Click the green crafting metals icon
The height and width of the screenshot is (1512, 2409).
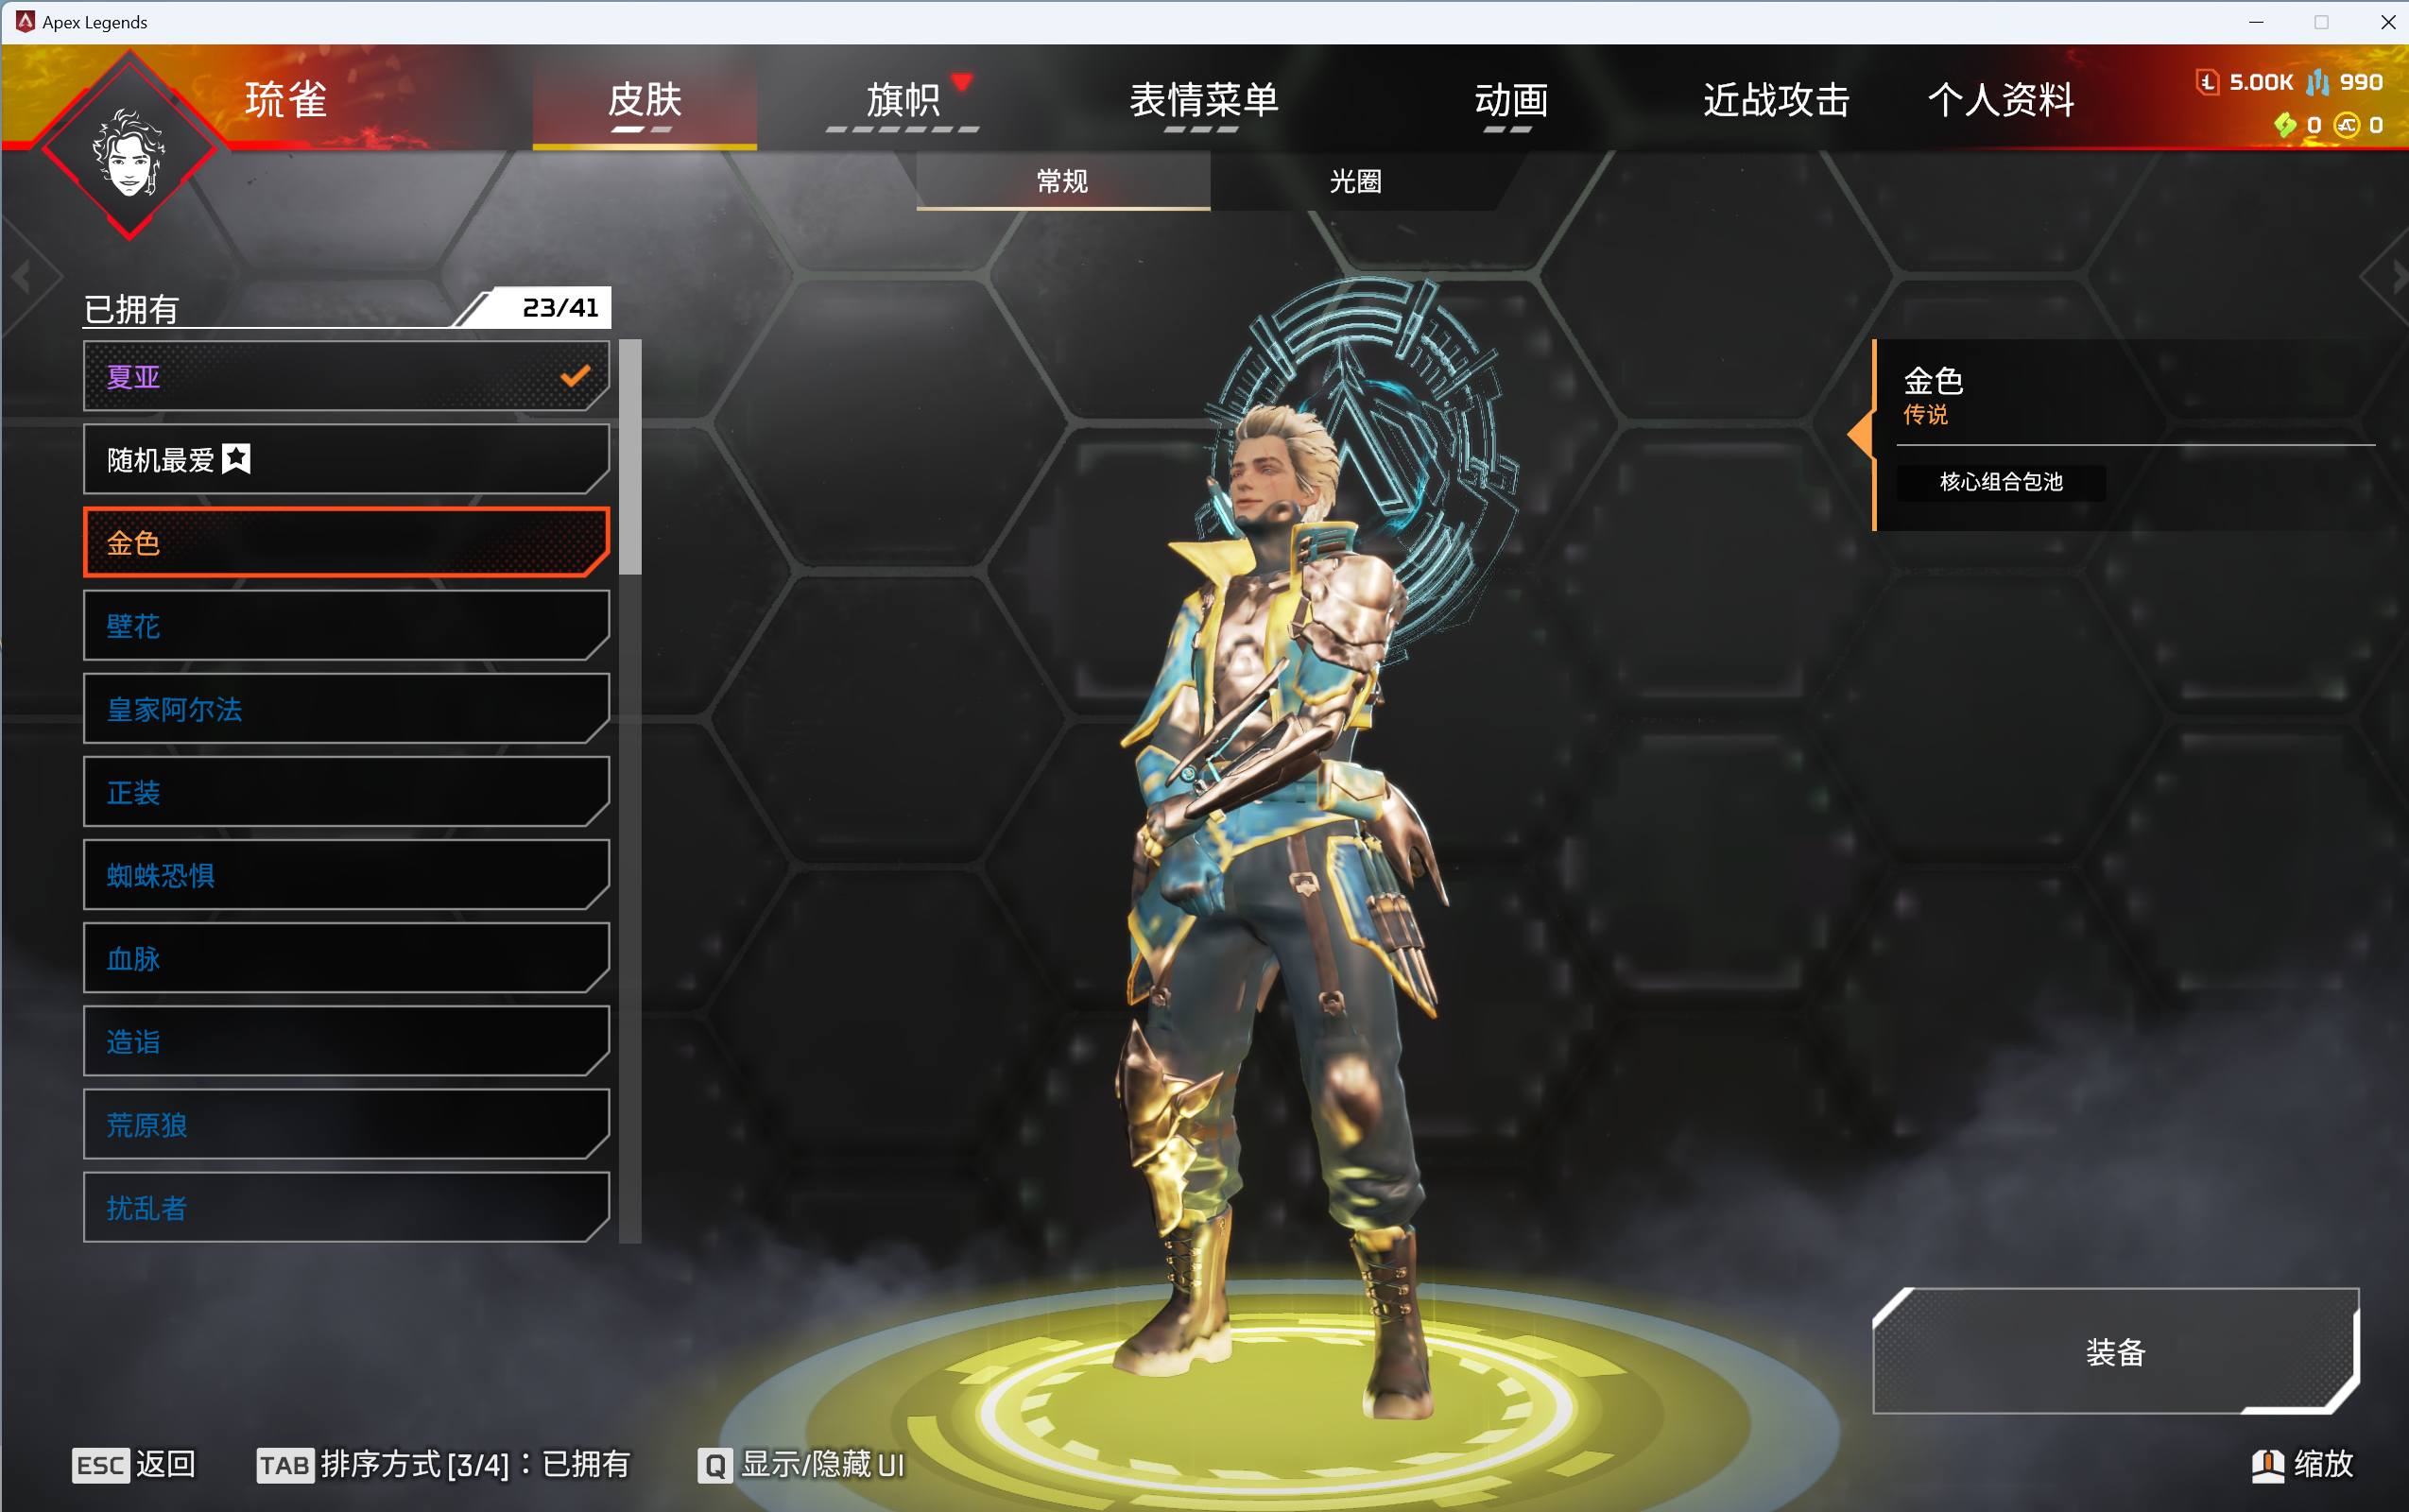pos(2285,125)
